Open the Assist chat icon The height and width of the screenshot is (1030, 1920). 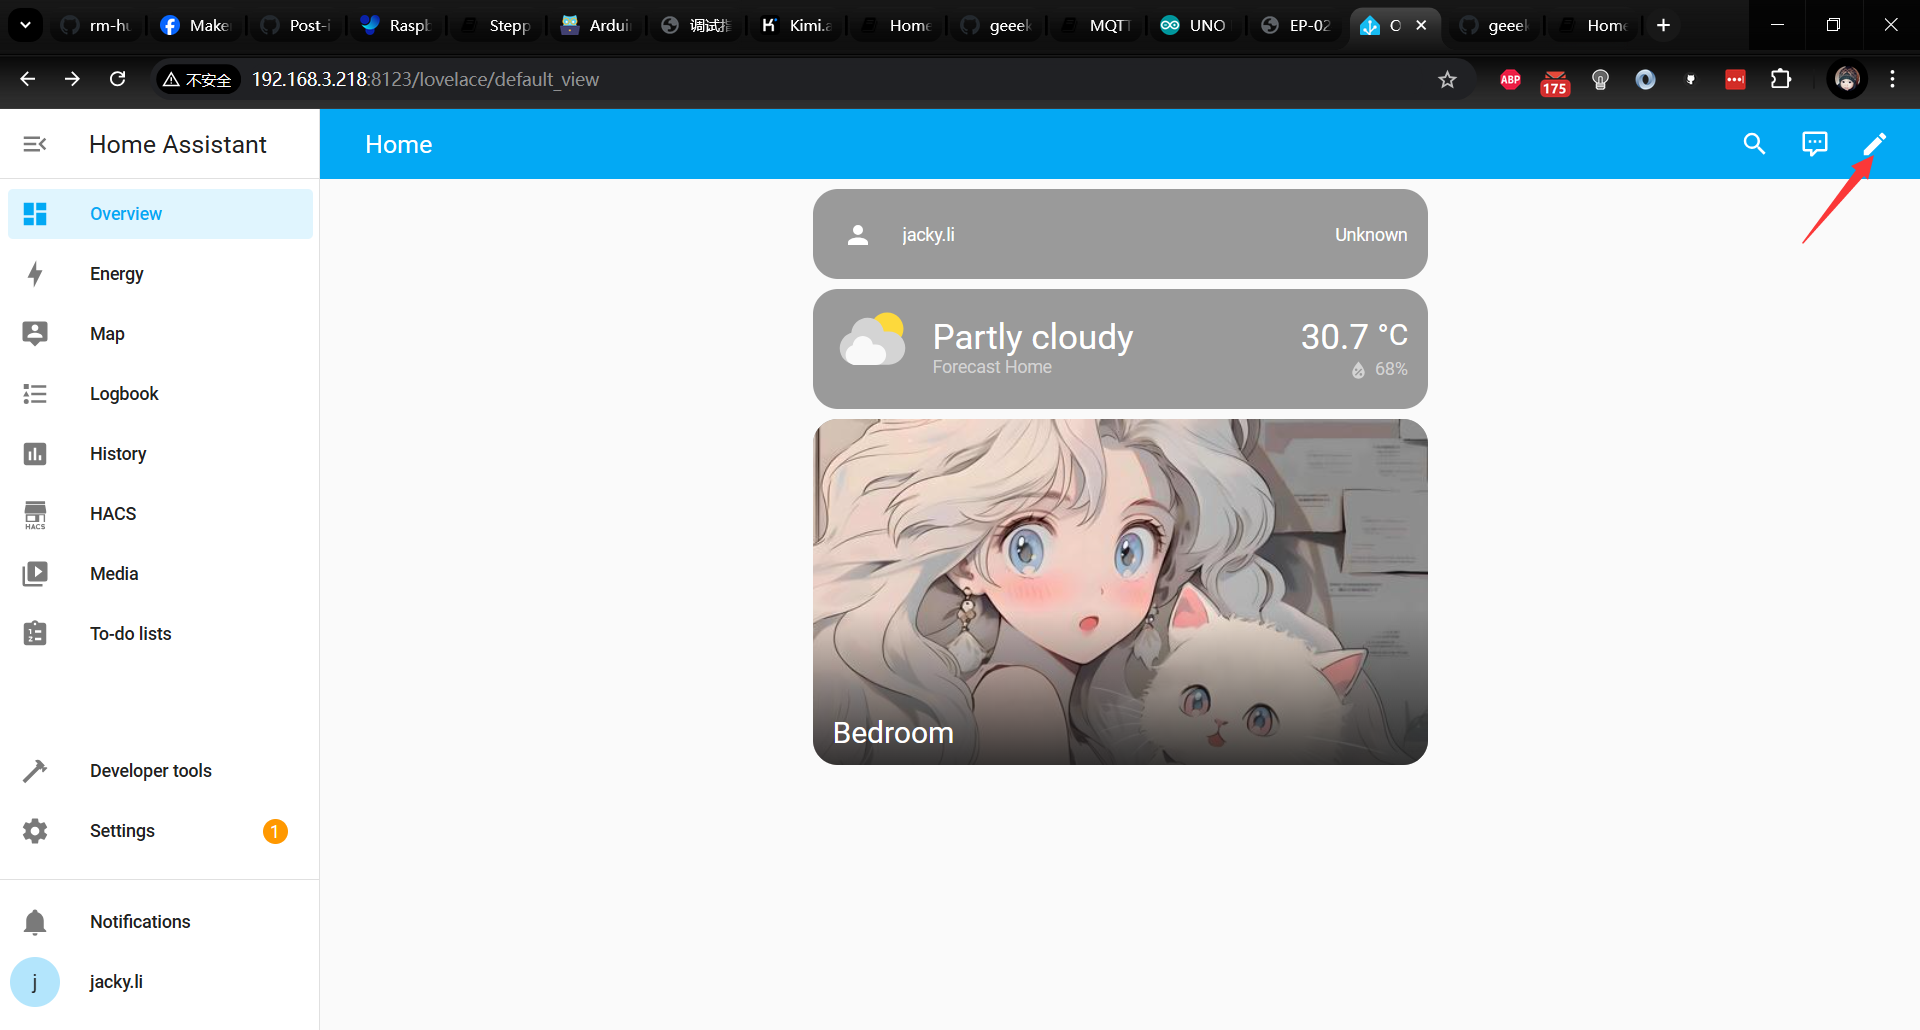[x=1814, y=144]
